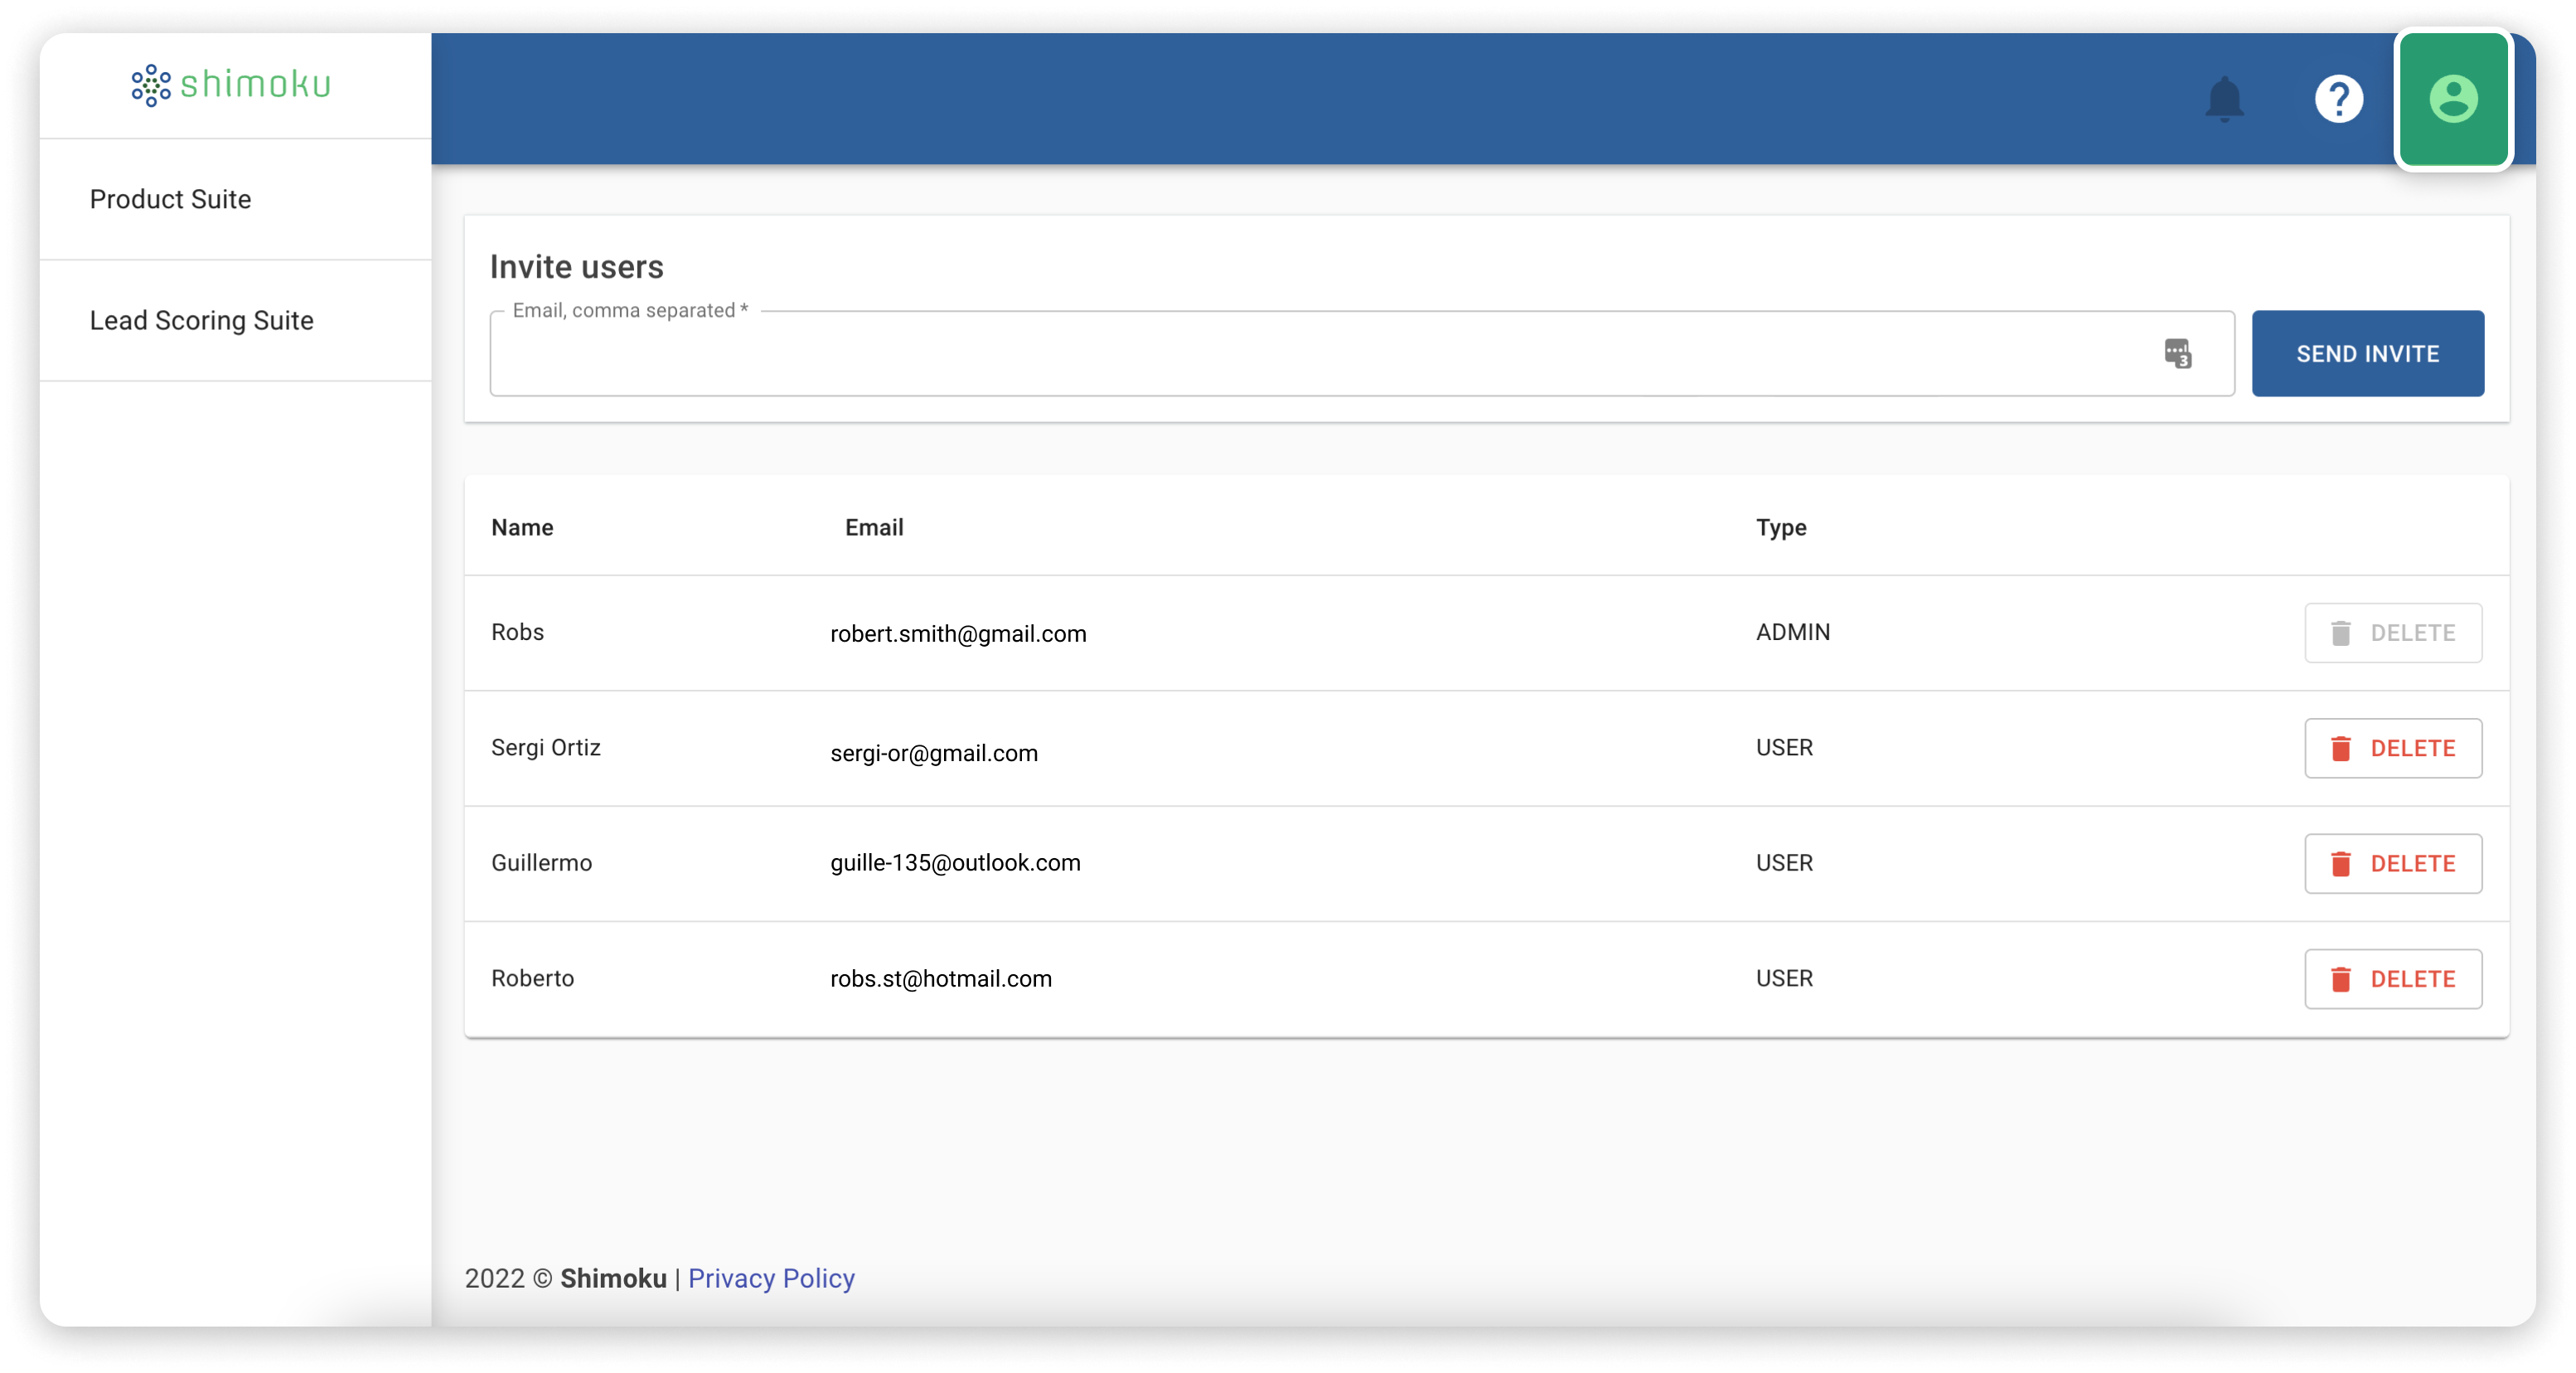Open Lead Scoring Suite in sidebar
The width and height of the screenshot is (2576, 1373).
click(201, 320)
